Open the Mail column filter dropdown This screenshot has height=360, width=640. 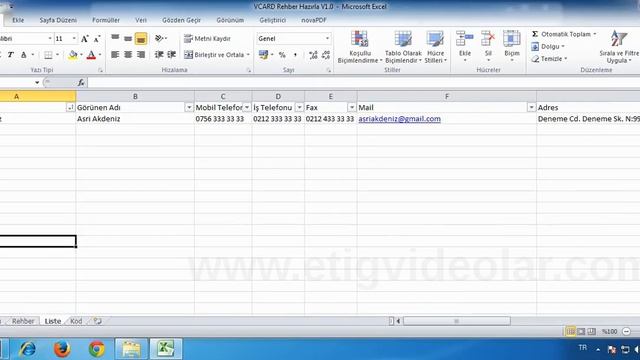[531, 107]
